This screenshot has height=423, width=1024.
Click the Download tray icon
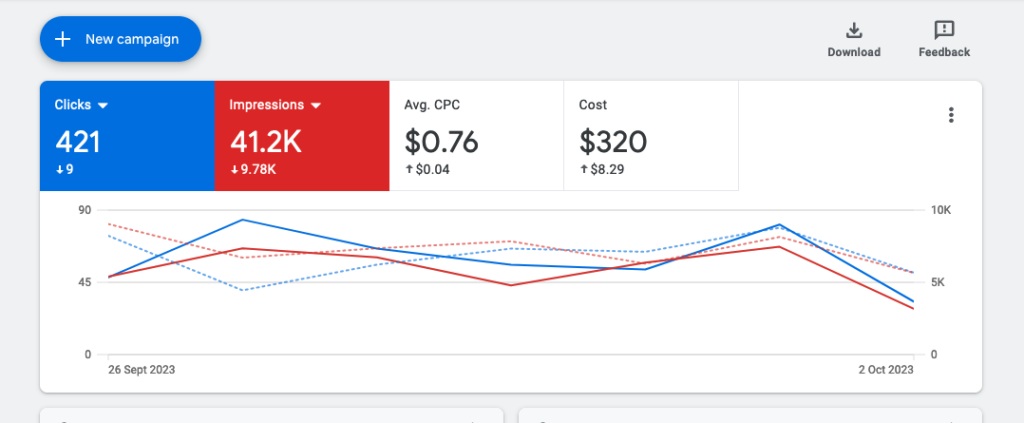pos(854,30)
